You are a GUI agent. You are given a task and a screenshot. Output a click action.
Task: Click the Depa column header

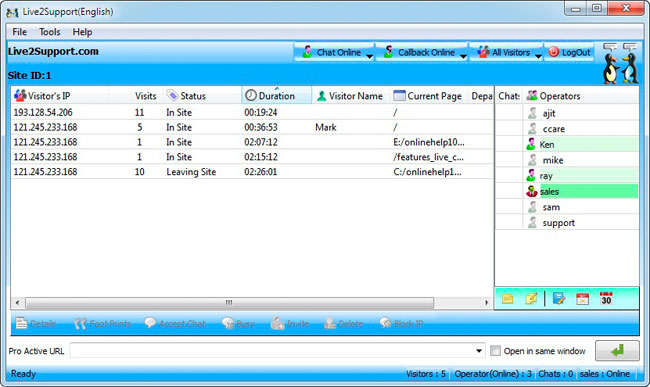point(481,96)
